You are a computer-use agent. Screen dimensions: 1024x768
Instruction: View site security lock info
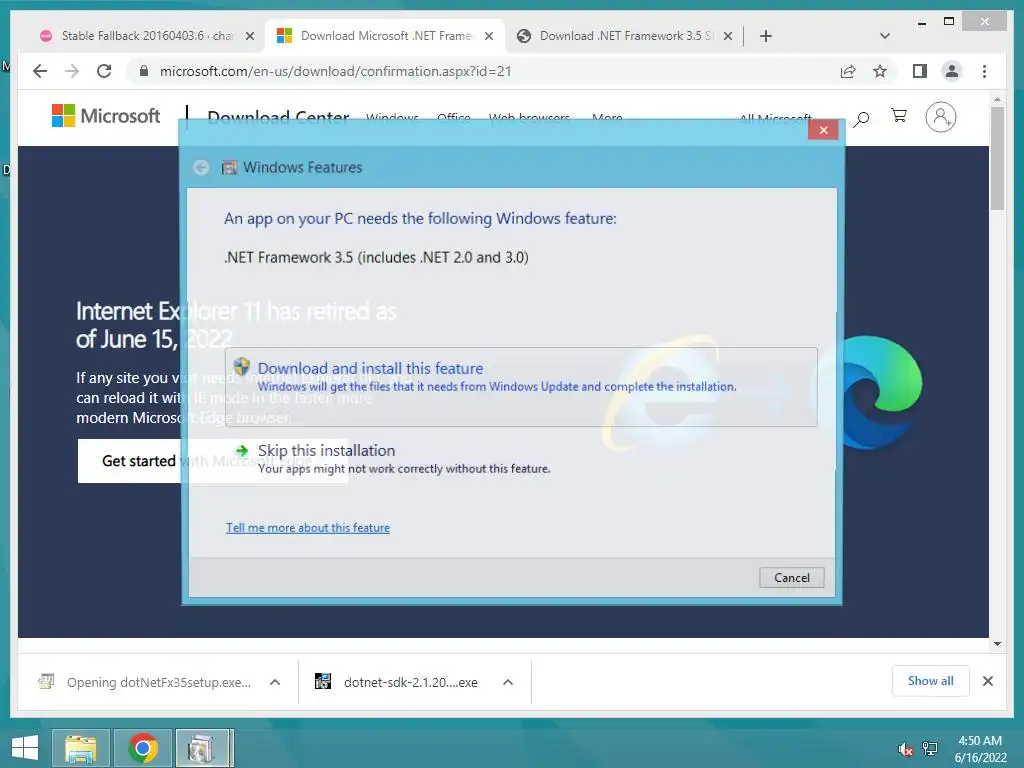tap(144, 71)
